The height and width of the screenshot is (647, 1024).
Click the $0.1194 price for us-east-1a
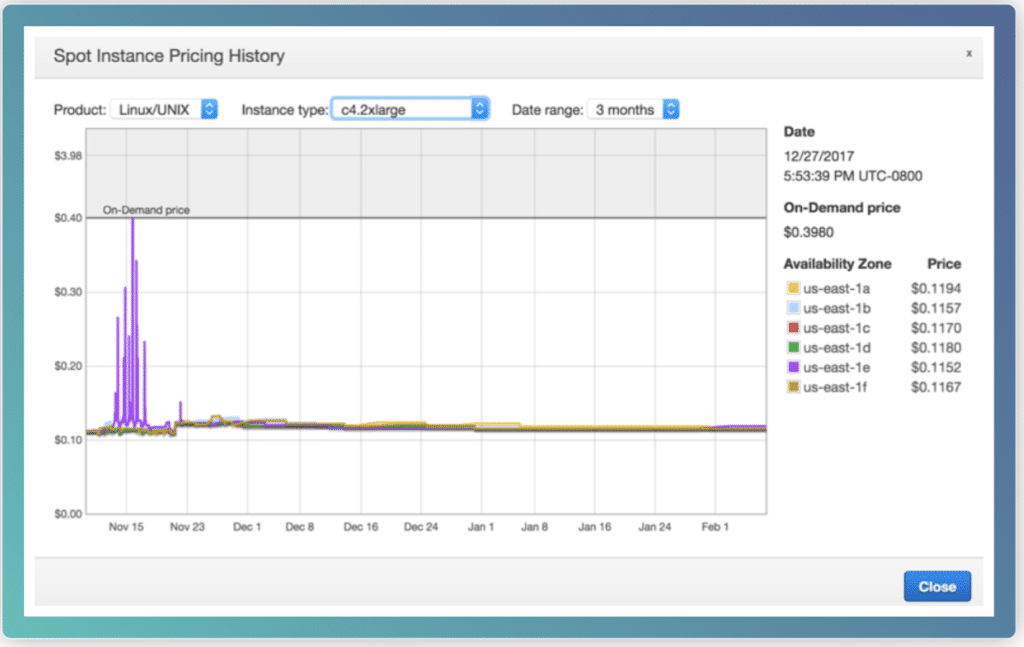pos(935,288)
